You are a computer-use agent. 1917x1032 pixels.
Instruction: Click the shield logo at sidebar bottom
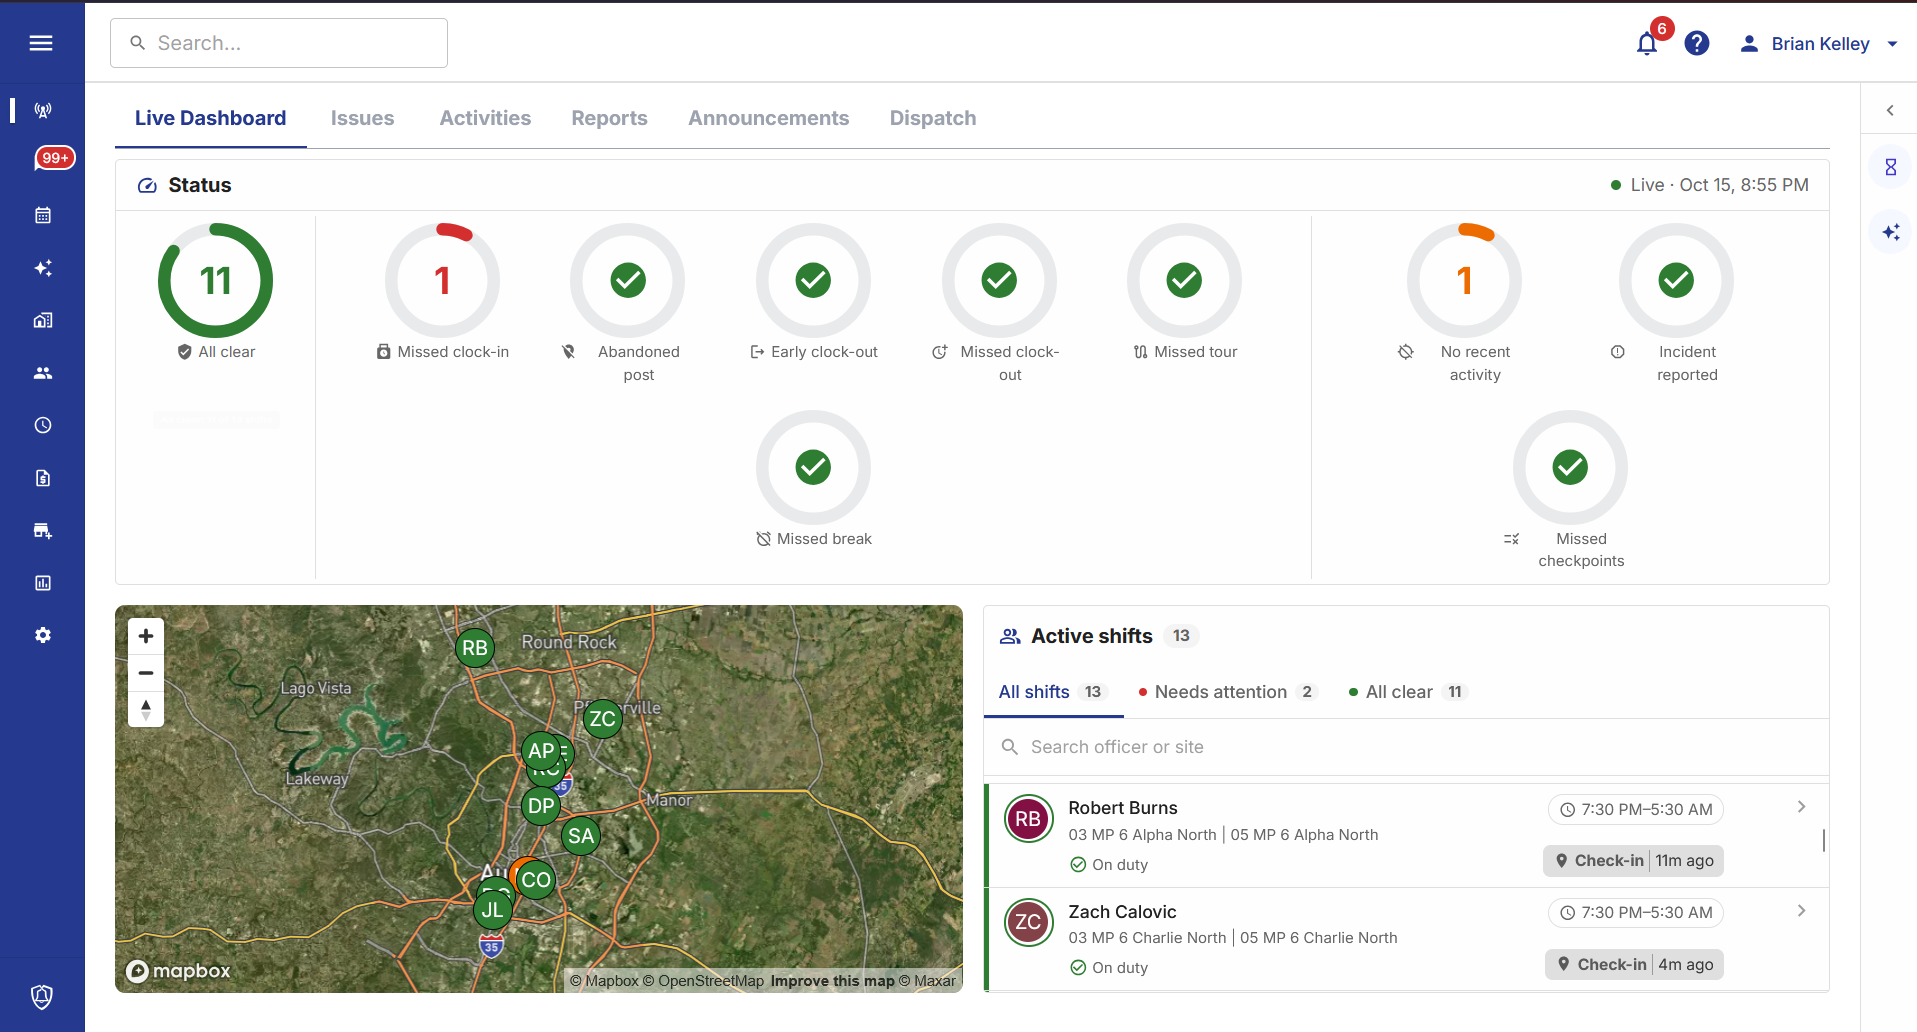click(x=42, y=996)
